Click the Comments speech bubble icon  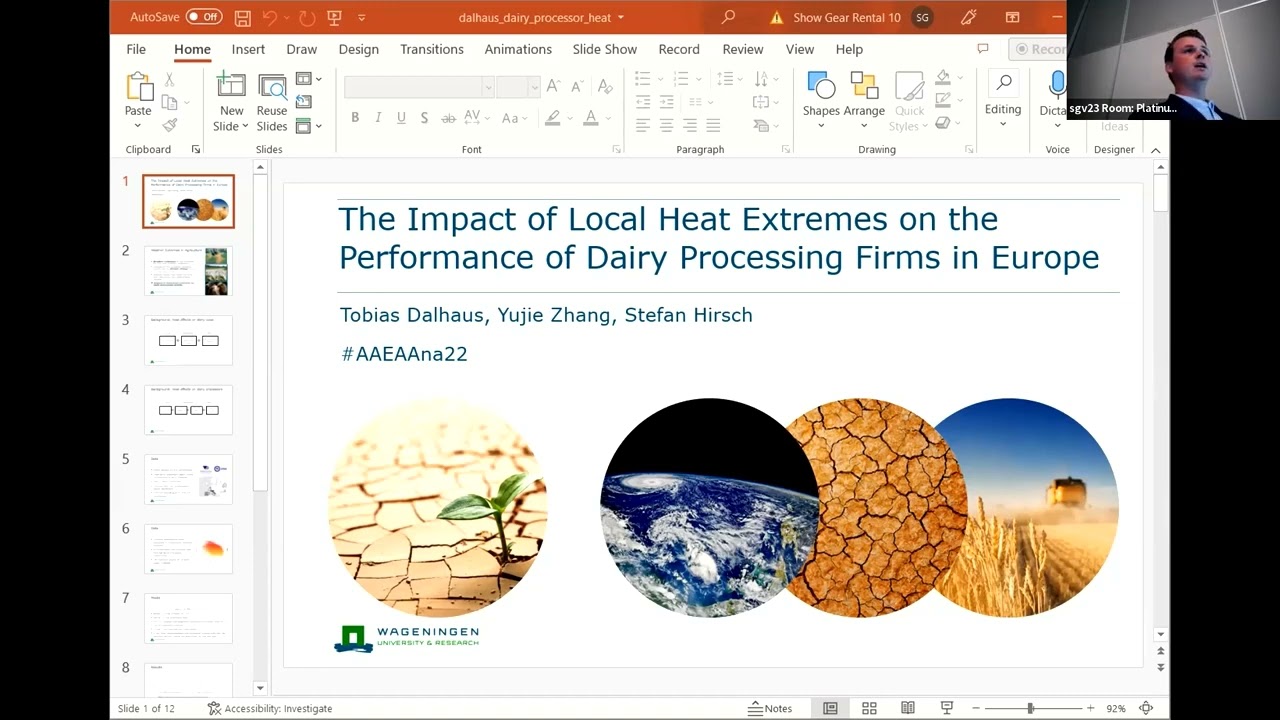(x=983, y=49)
